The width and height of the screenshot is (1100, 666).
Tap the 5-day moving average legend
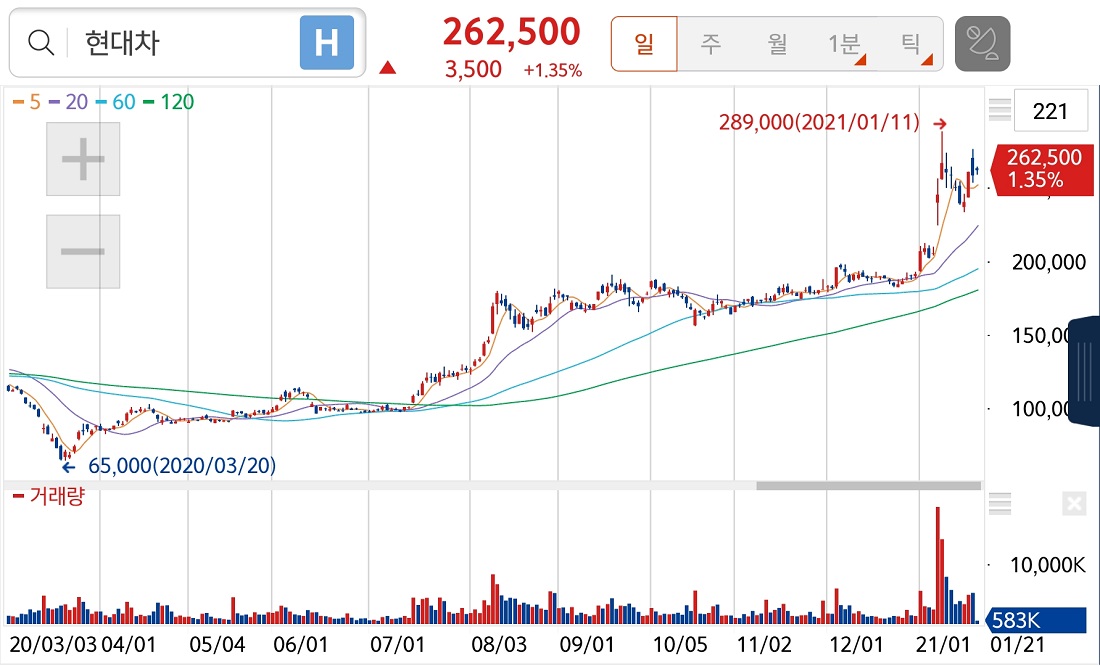[x=27, y=102]
